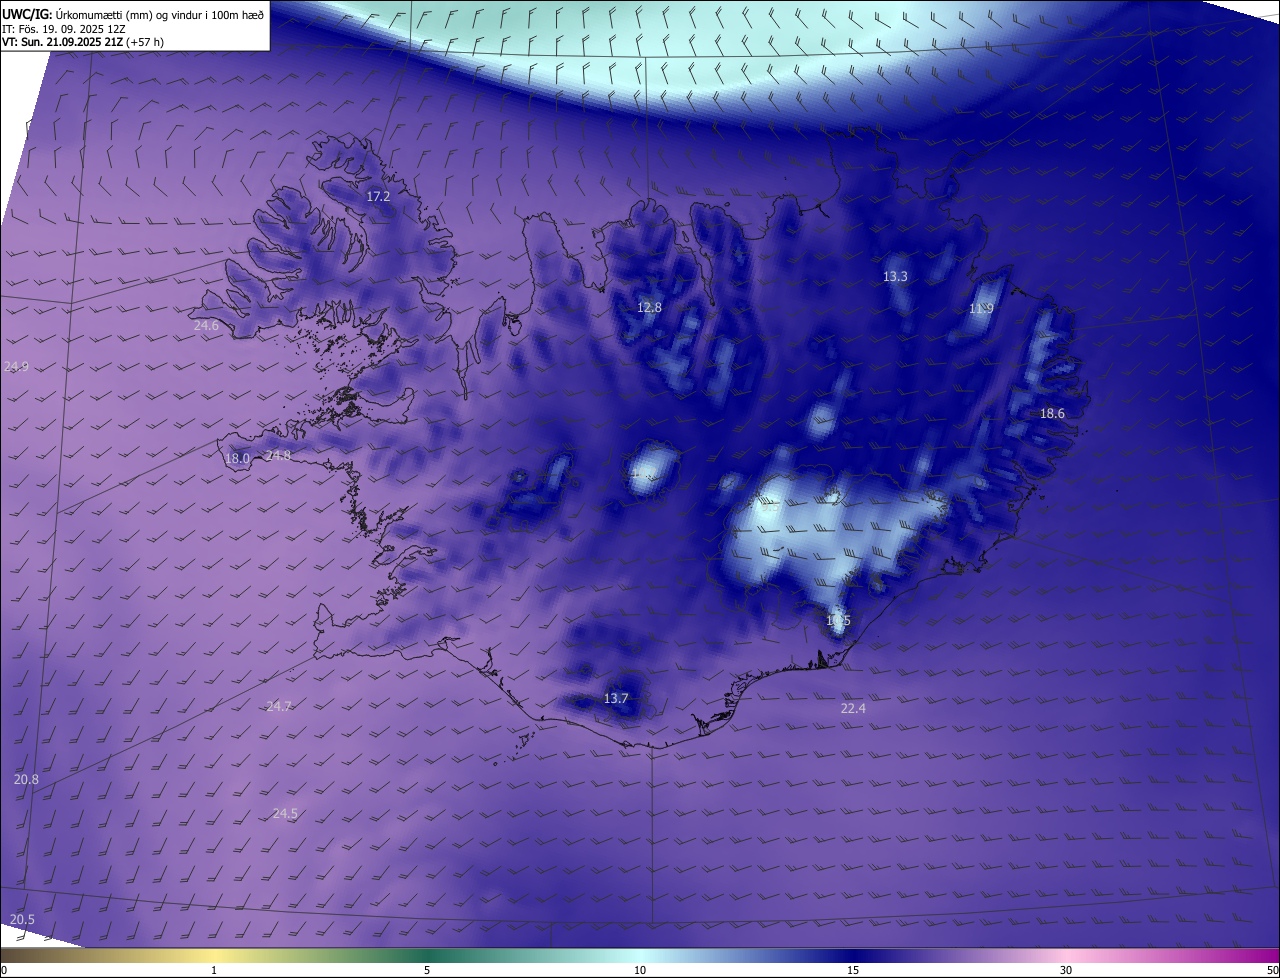Select the 17.2 value over the Westfjords
This screenshot has height=978, width=1280.
click(378, 197)
